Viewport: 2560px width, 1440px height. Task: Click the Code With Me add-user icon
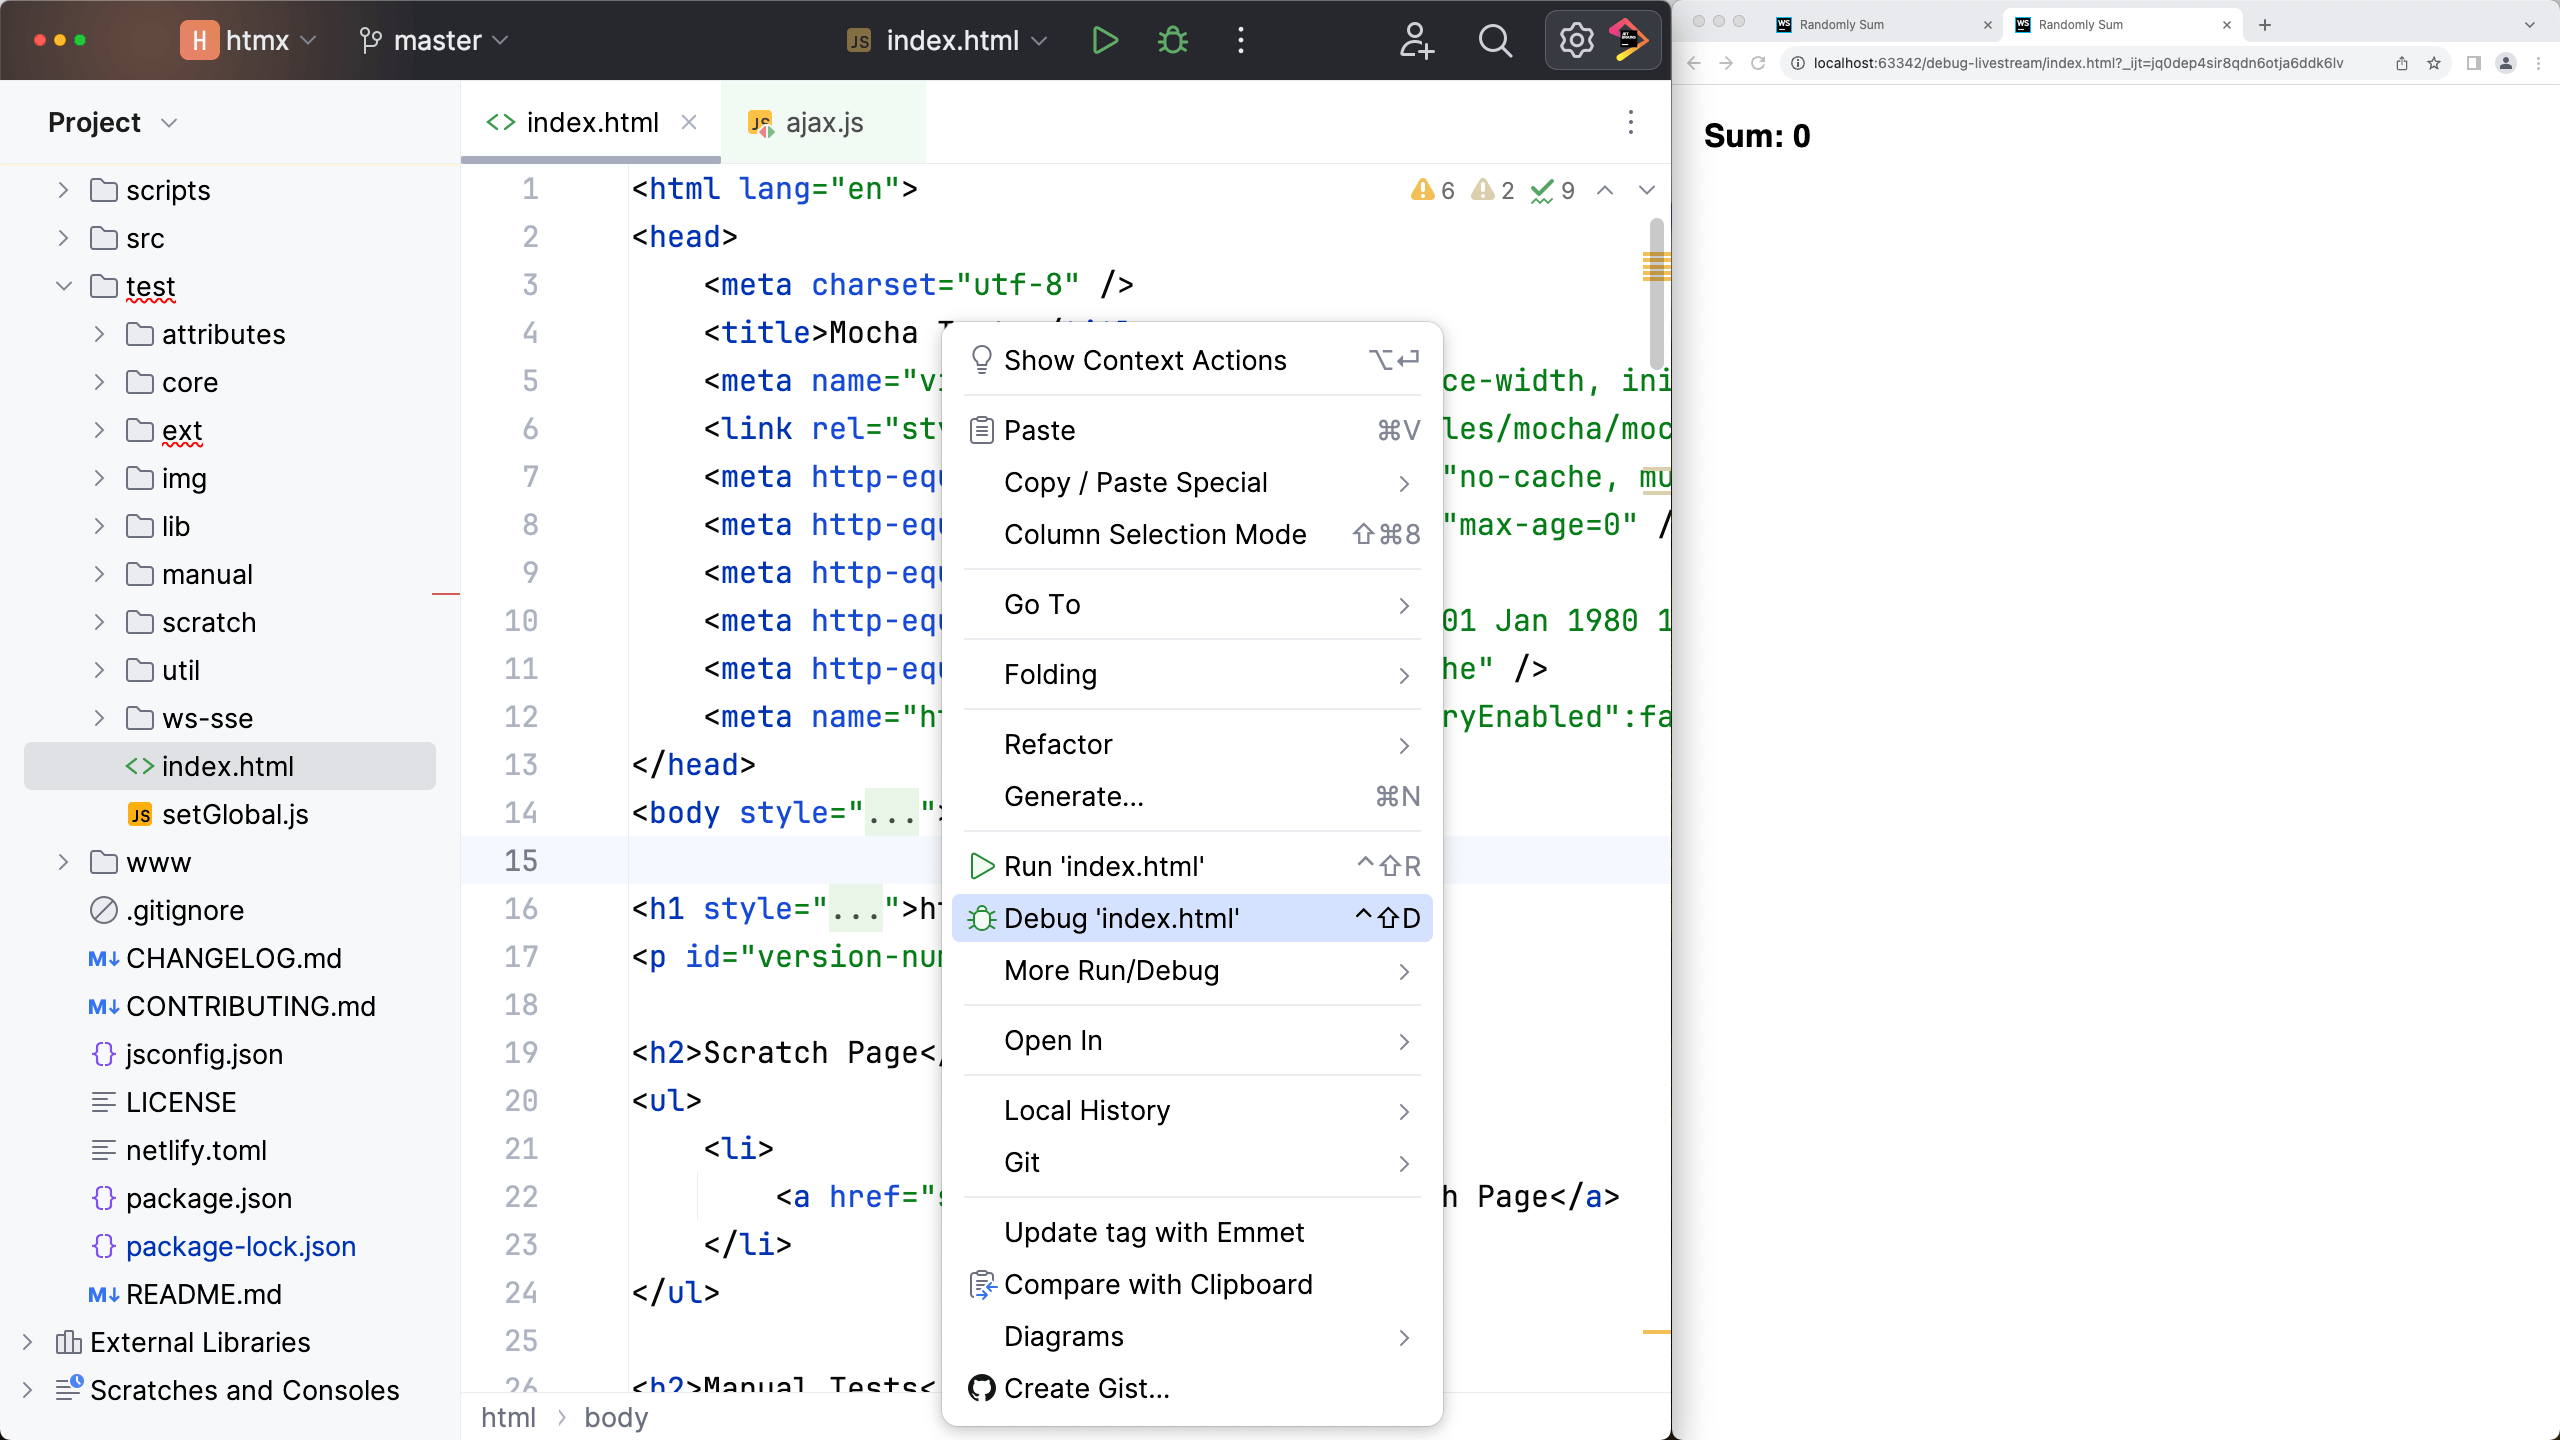1416,40
